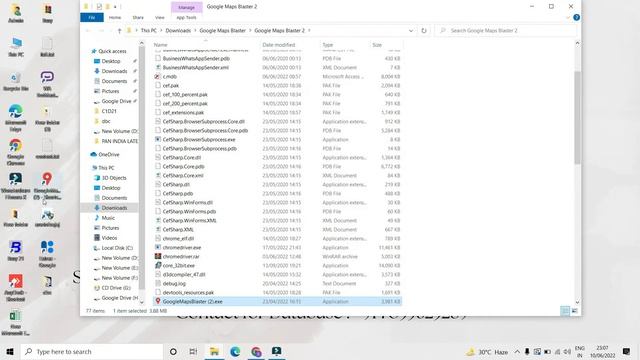Image resolution: width=640 pixels, height=360 pixels.
Task: Click 'Downloads' in the breadcrumb path
Action: [178, 31]
